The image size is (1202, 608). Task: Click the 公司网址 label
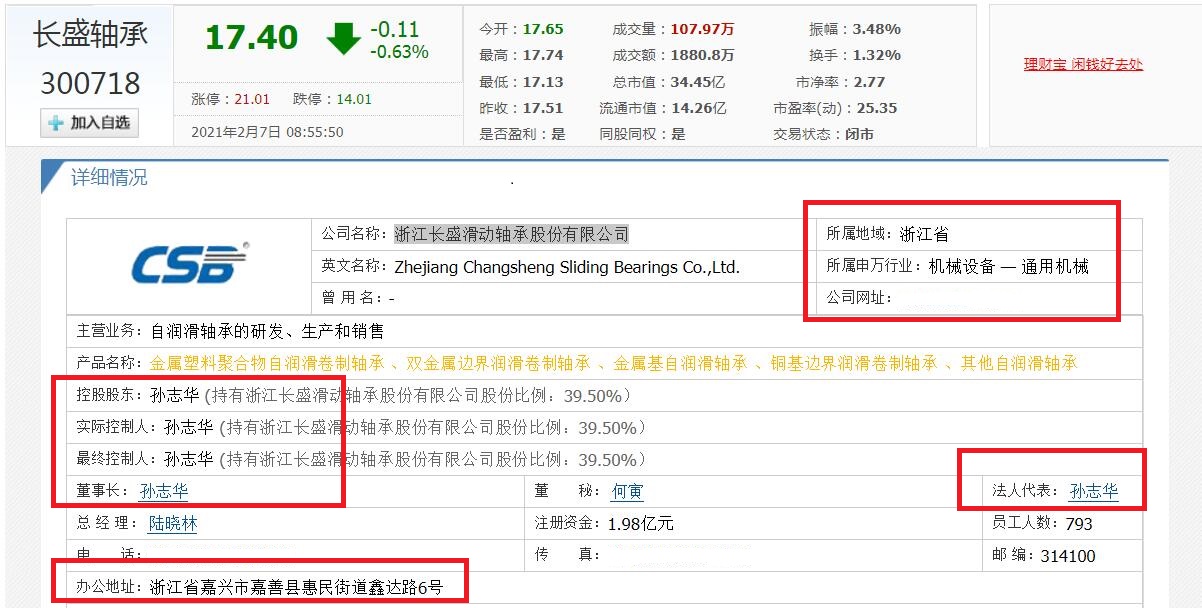(859, 298)
